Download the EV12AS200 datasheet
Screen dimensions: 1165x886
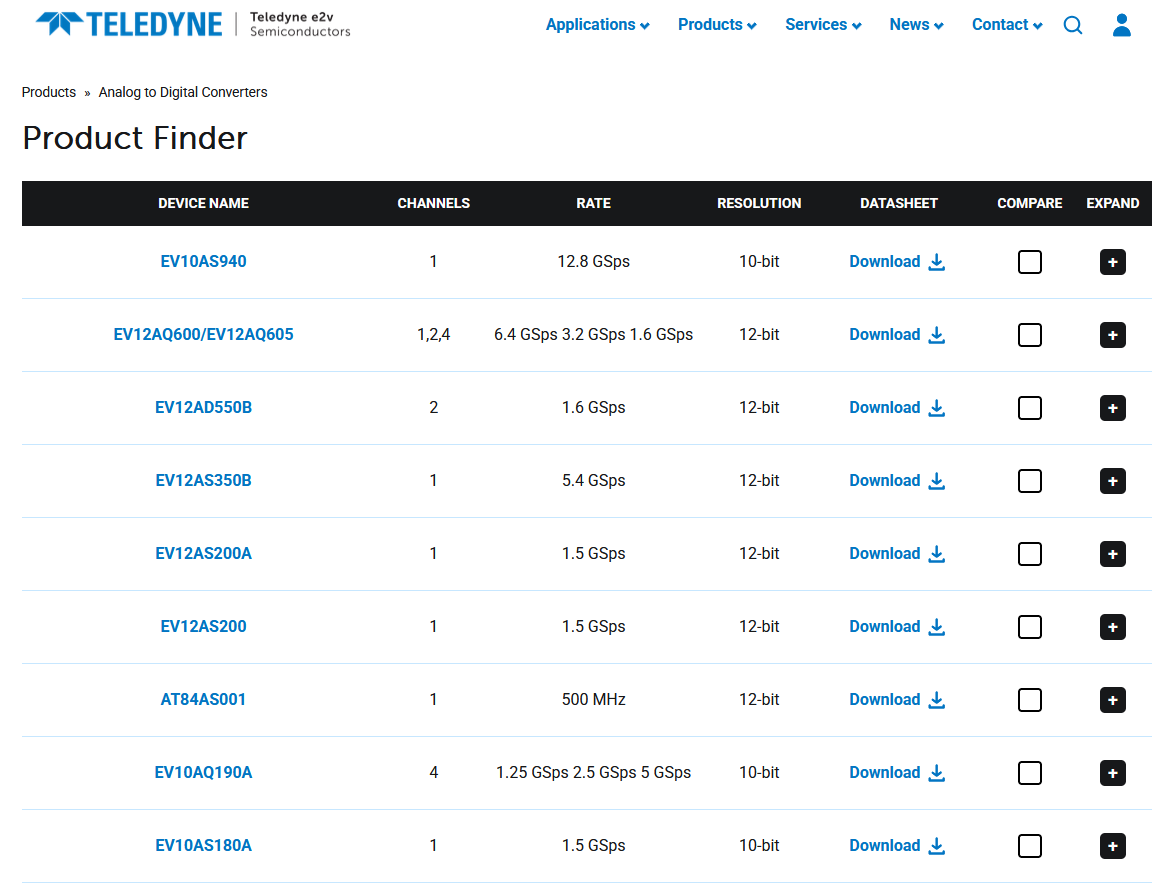point(897,627)
